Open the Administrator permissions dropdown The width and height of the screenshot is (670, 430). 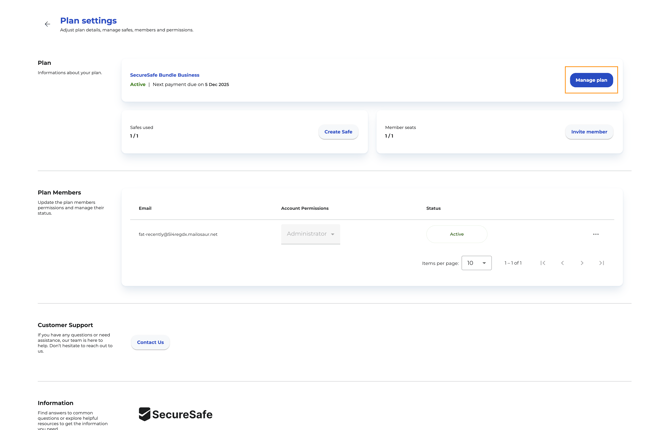pyautogui.click(x=311, y=234)
